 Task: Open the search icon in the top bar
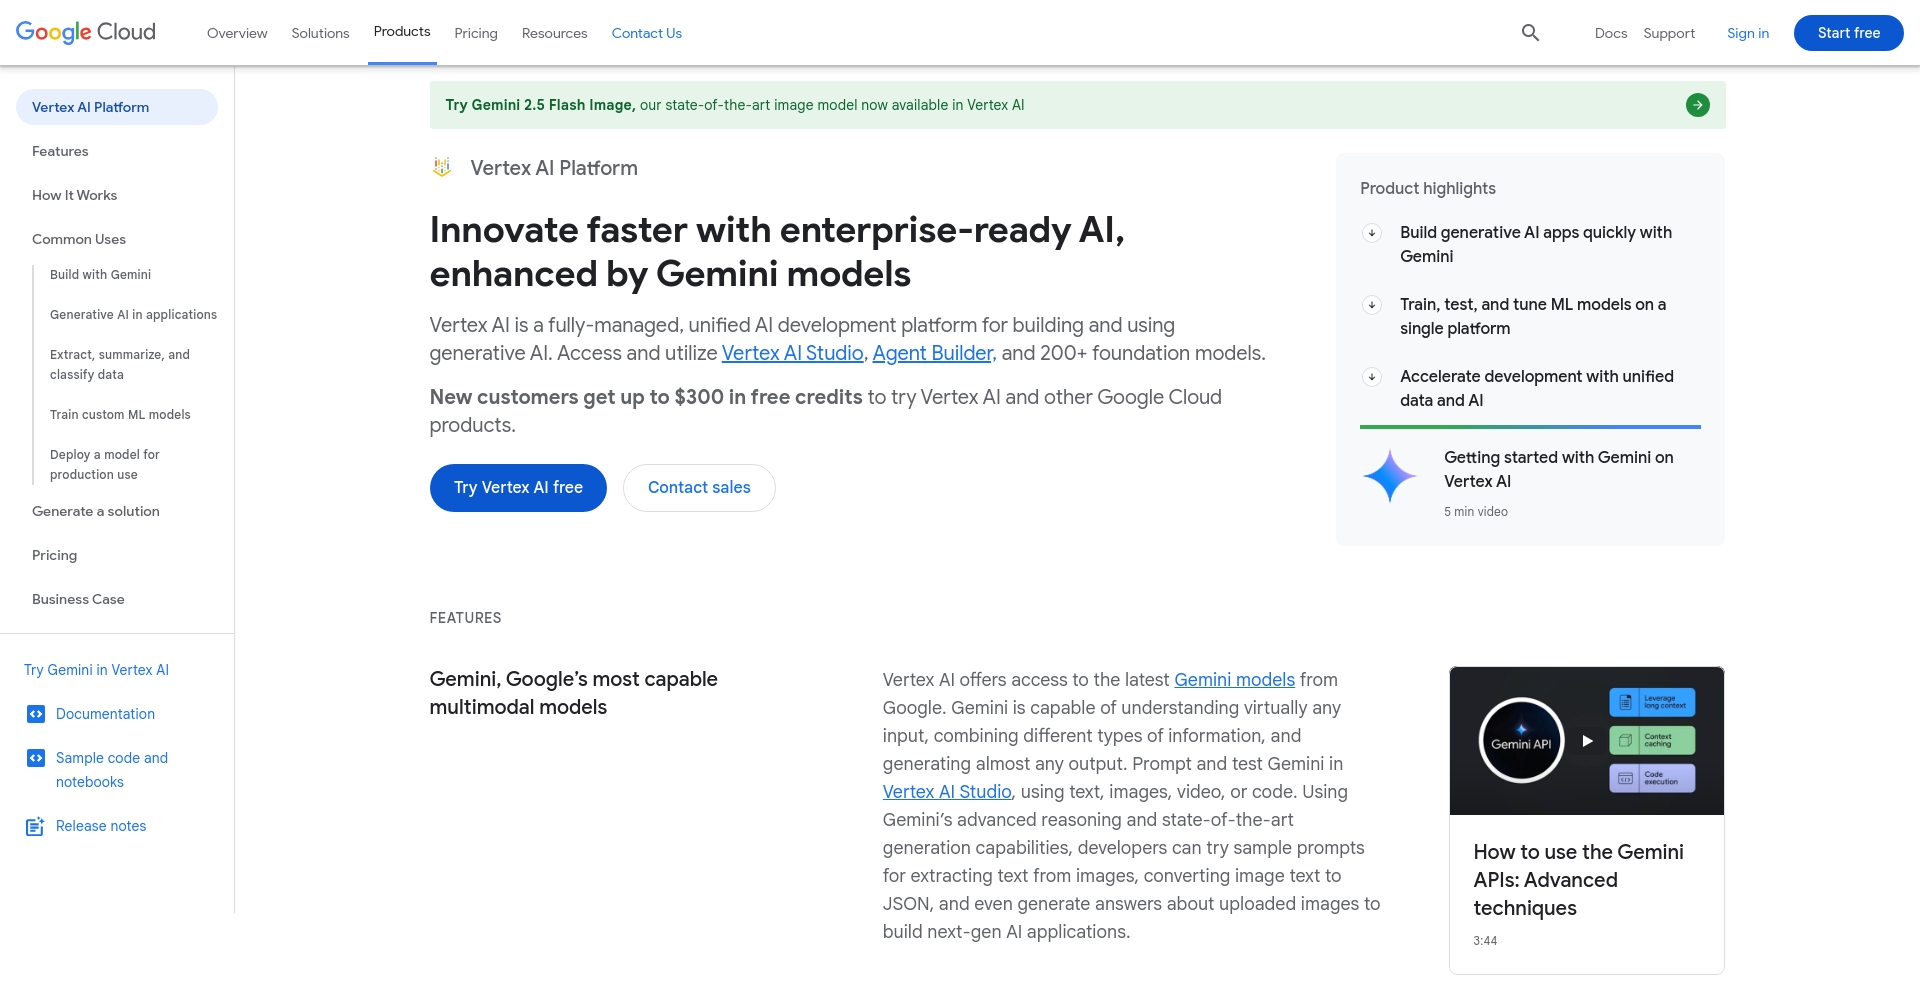(1529, 32)
